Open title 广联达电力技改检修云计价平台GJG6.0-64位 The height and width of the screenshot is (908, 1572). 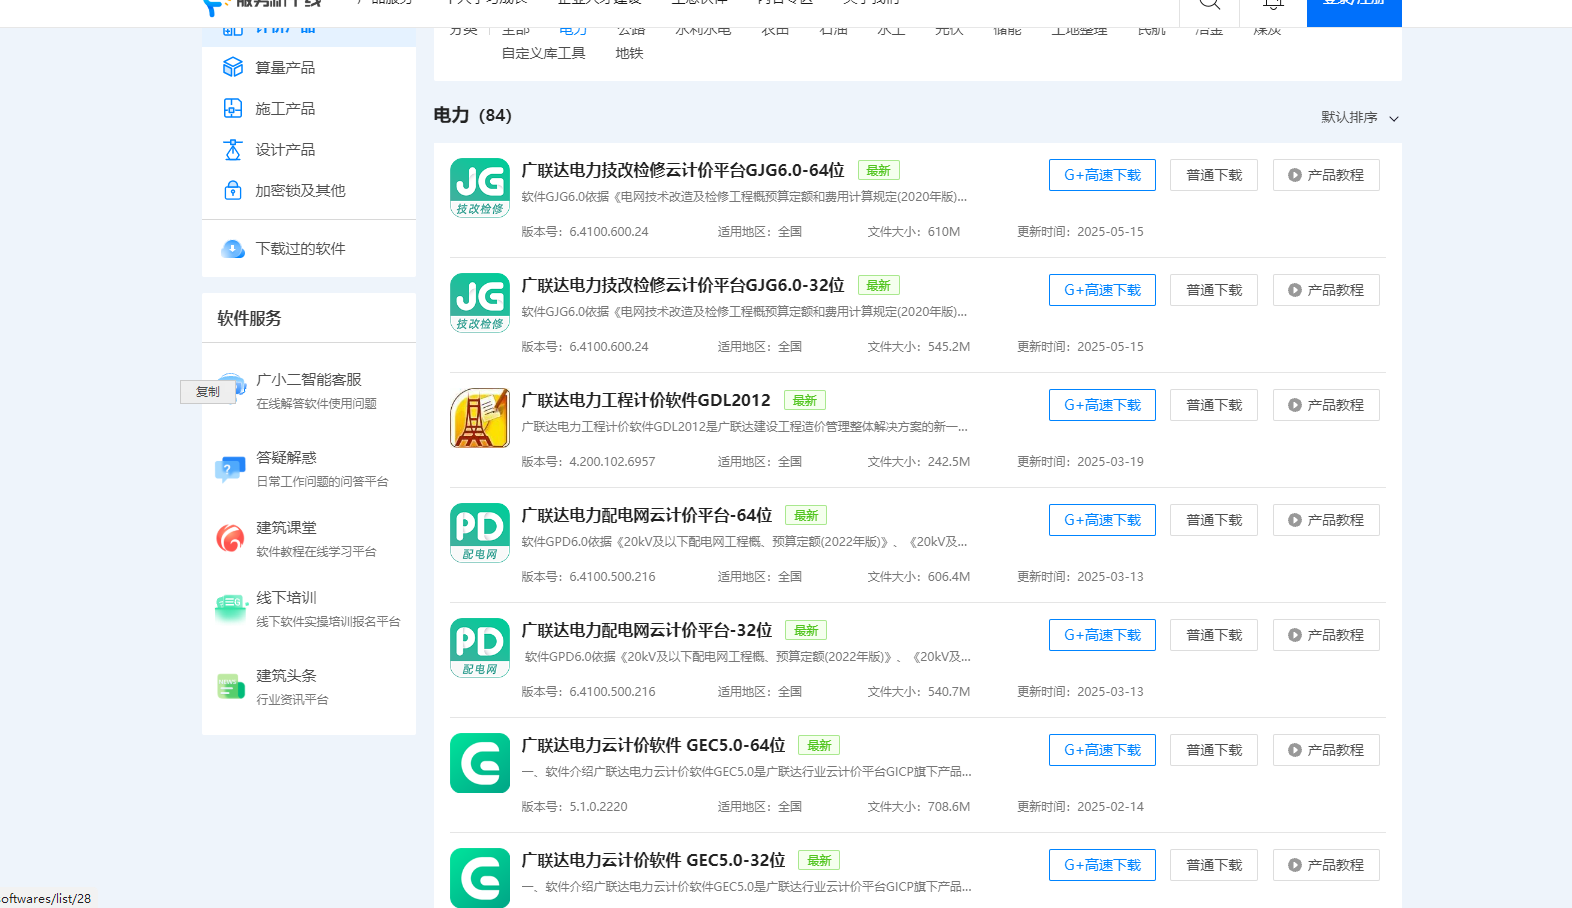pos(683,170)
